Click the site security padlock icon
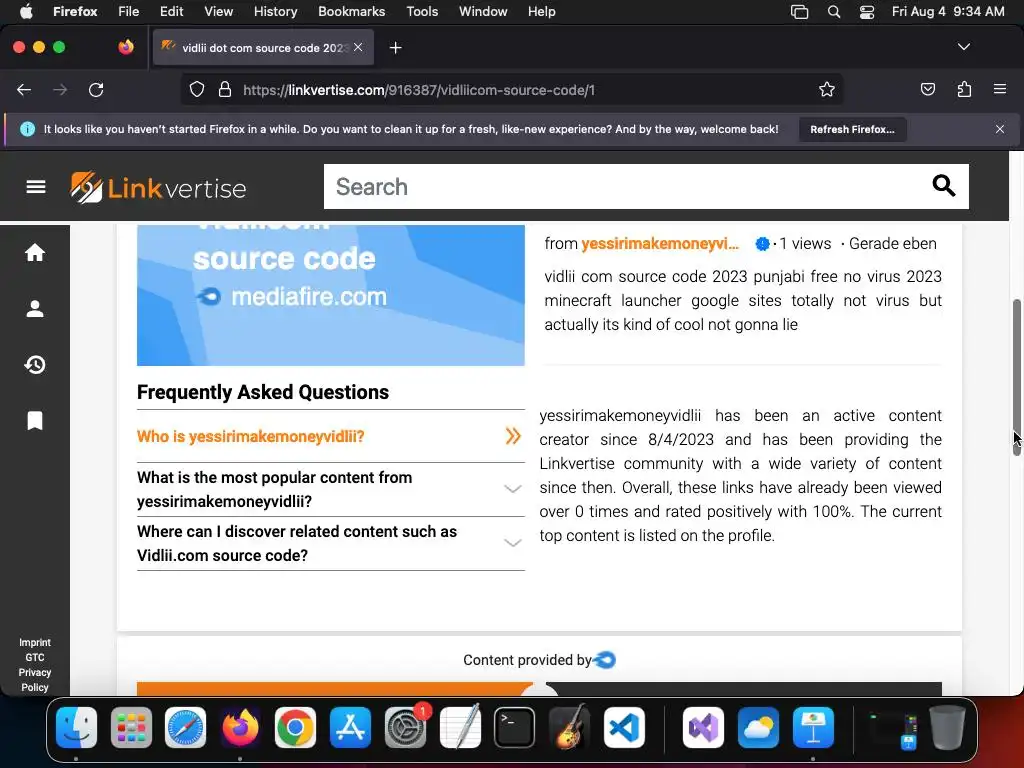This screenshot has height=768, width=1024. pos(225,90)
